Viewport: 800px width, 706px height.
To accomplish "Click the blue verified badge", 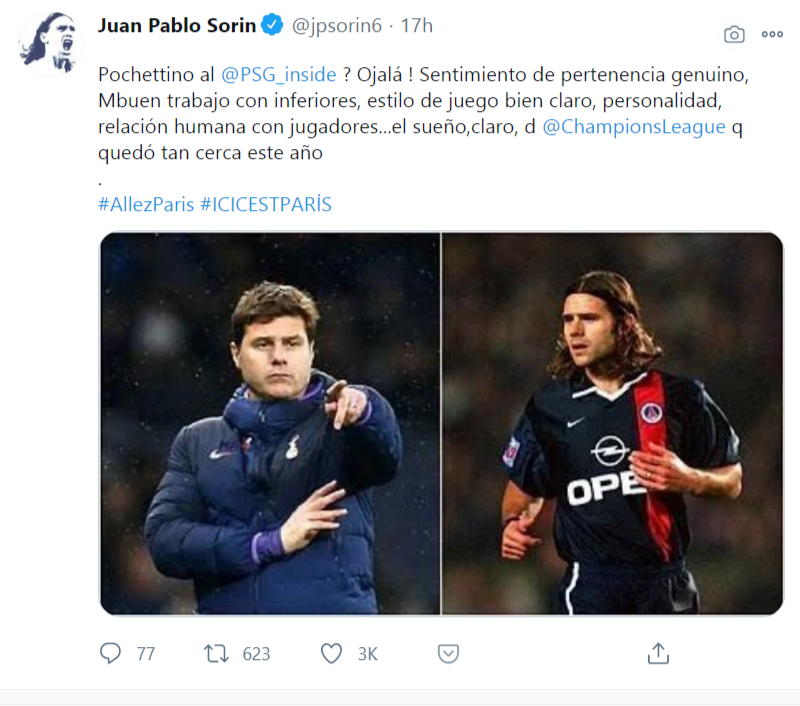I will [x=272, y=26].
